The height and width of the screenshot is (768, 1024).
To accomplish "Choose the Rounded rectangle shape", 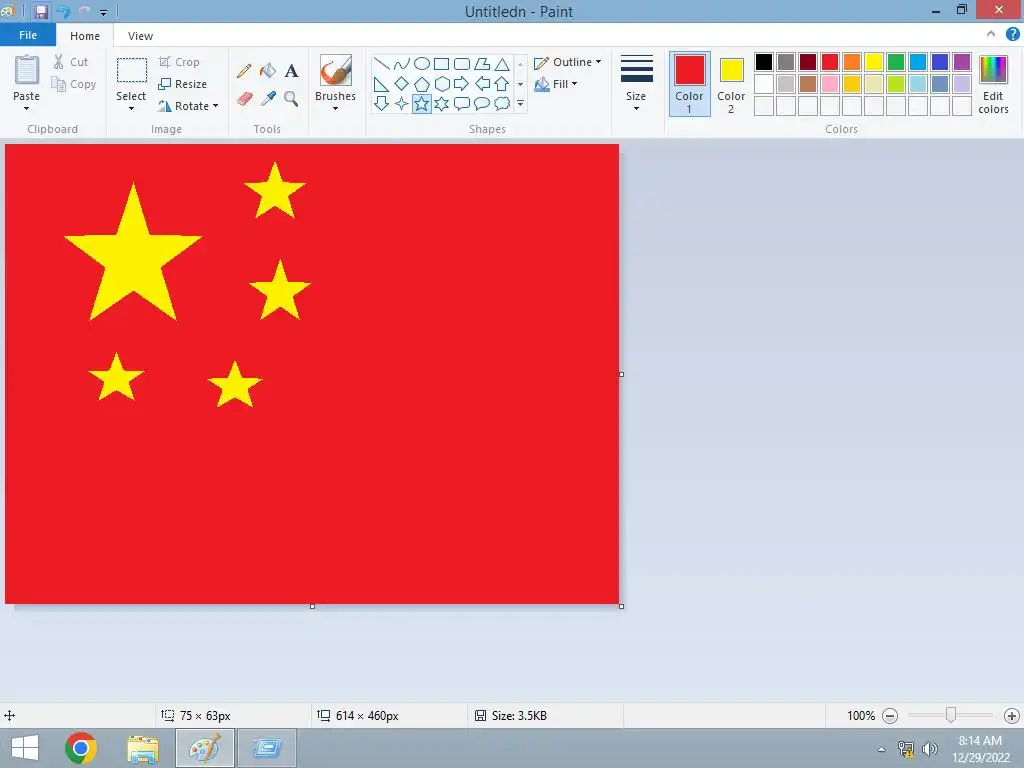I will [x=462, y=64].
